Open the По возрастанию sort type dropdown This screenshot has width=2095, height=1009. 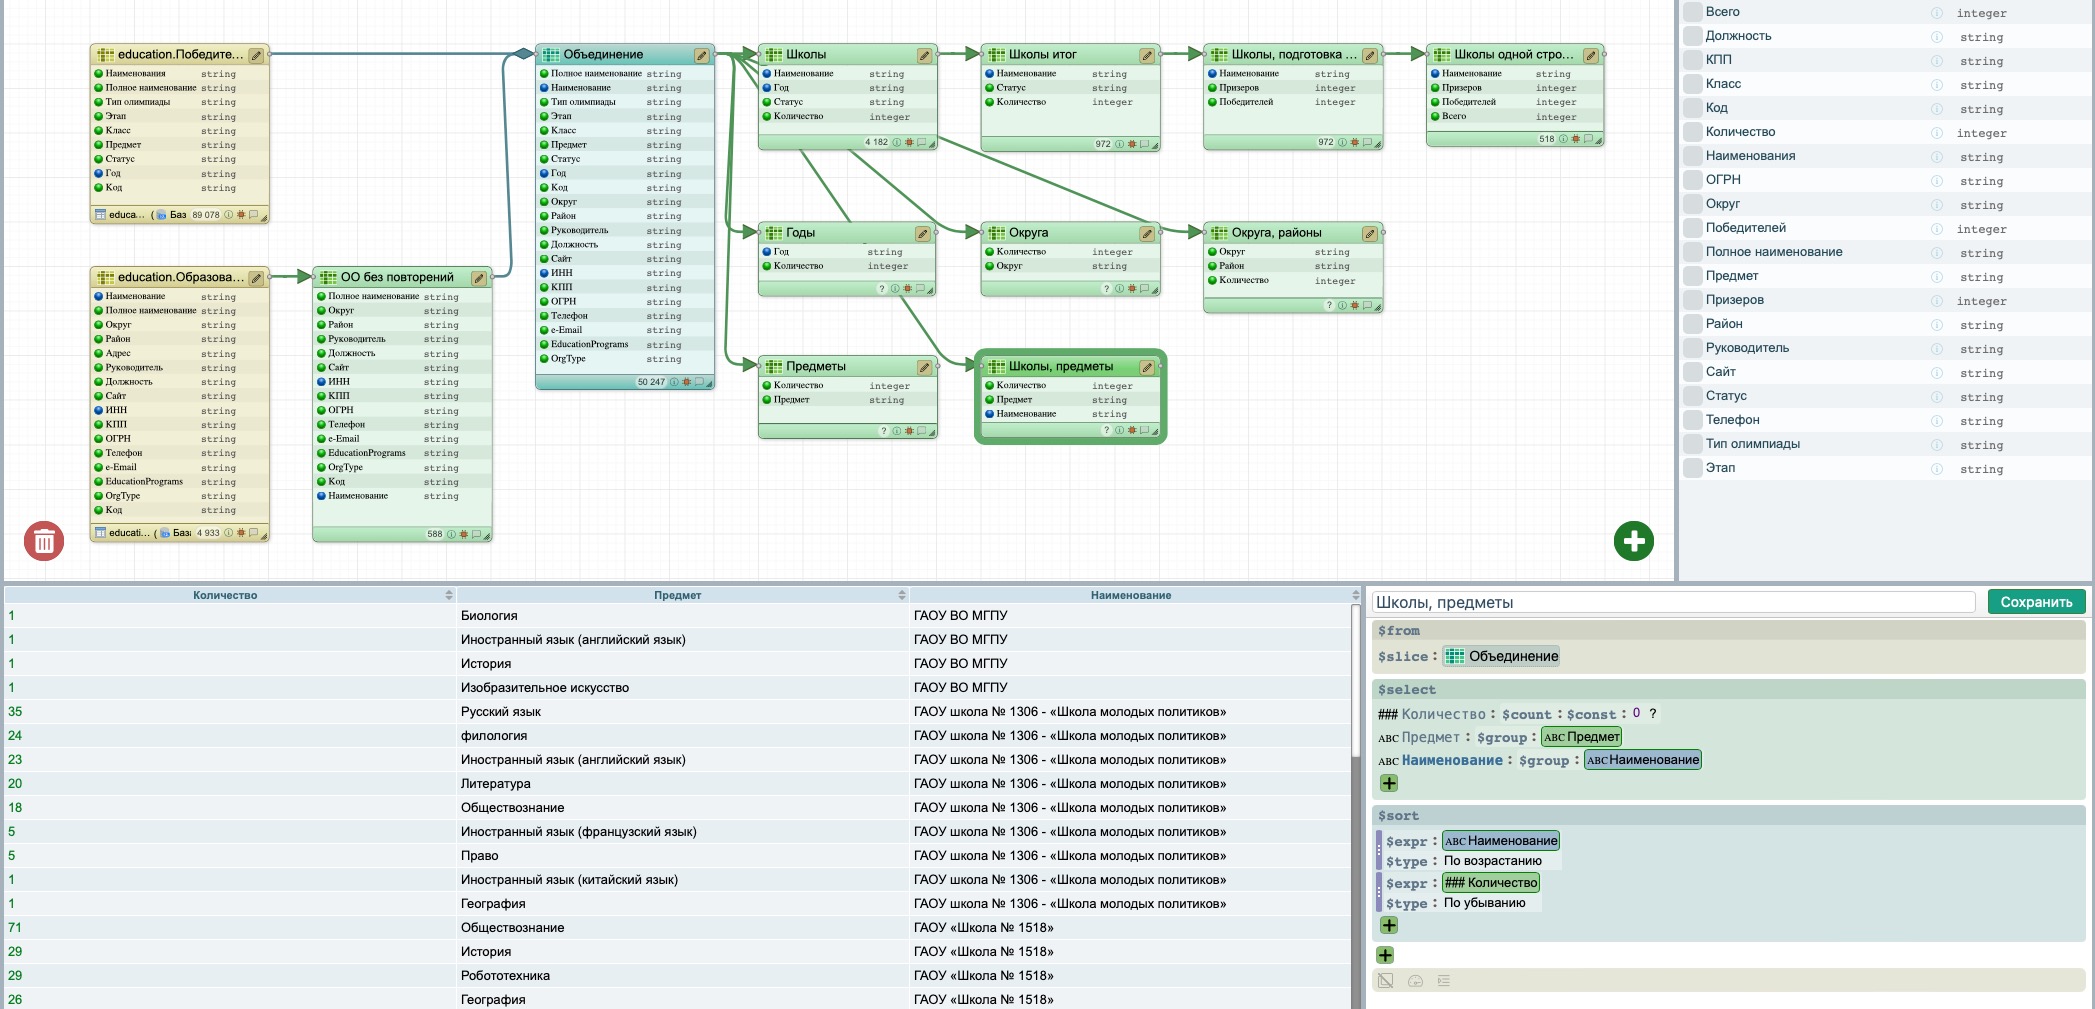coord(1492,861)
